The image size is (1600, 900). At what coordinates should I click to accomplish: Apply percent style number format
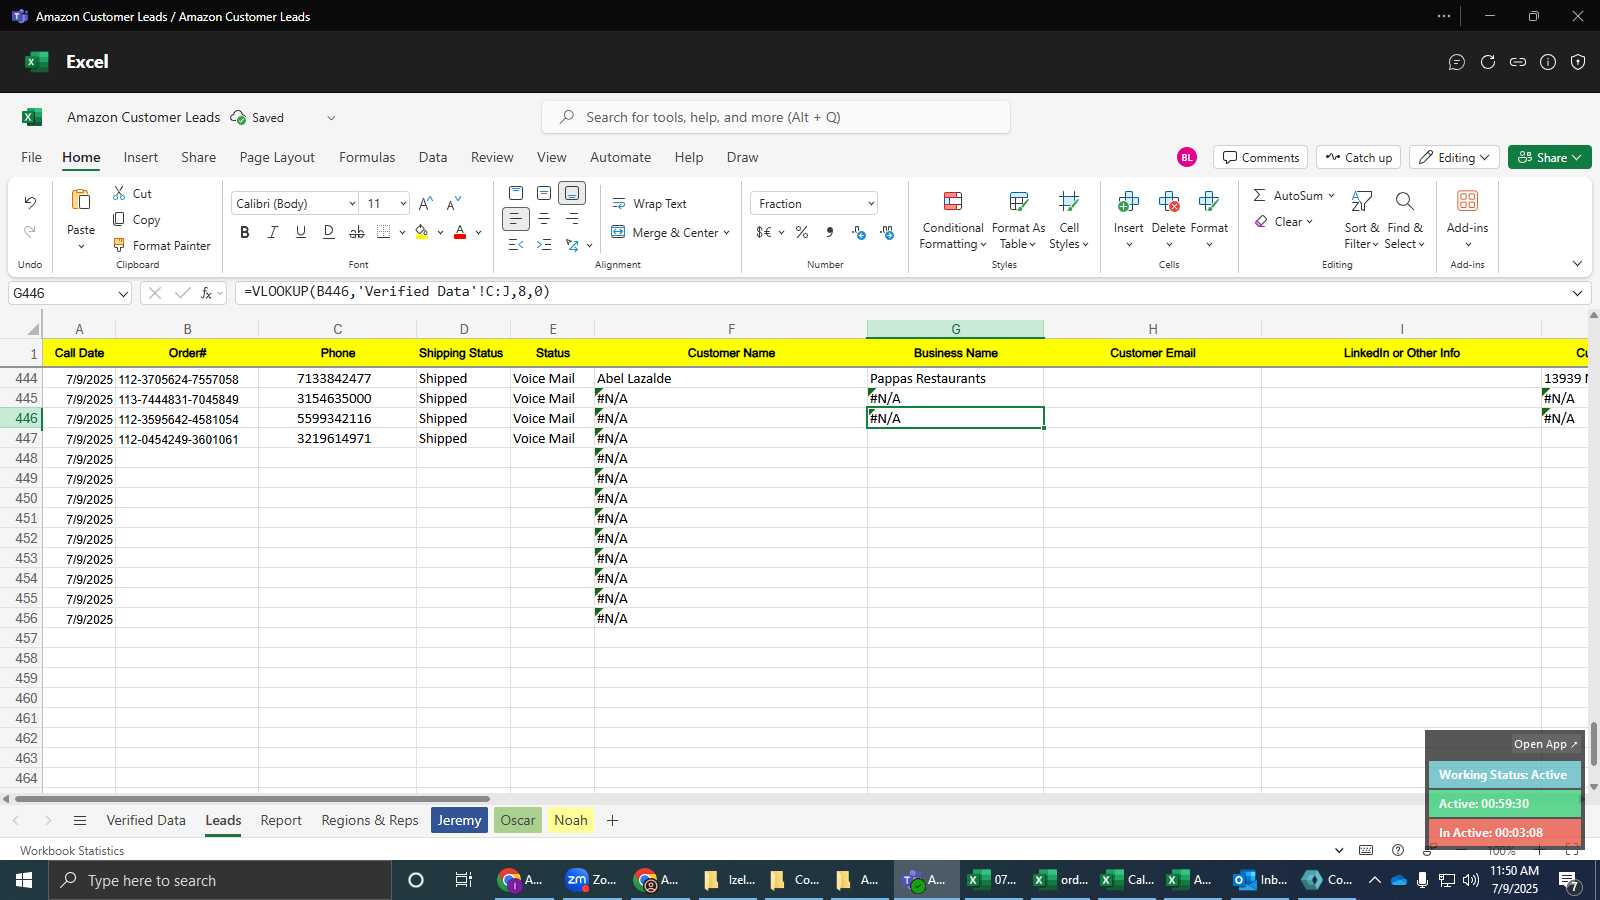[x=802, y=232]
